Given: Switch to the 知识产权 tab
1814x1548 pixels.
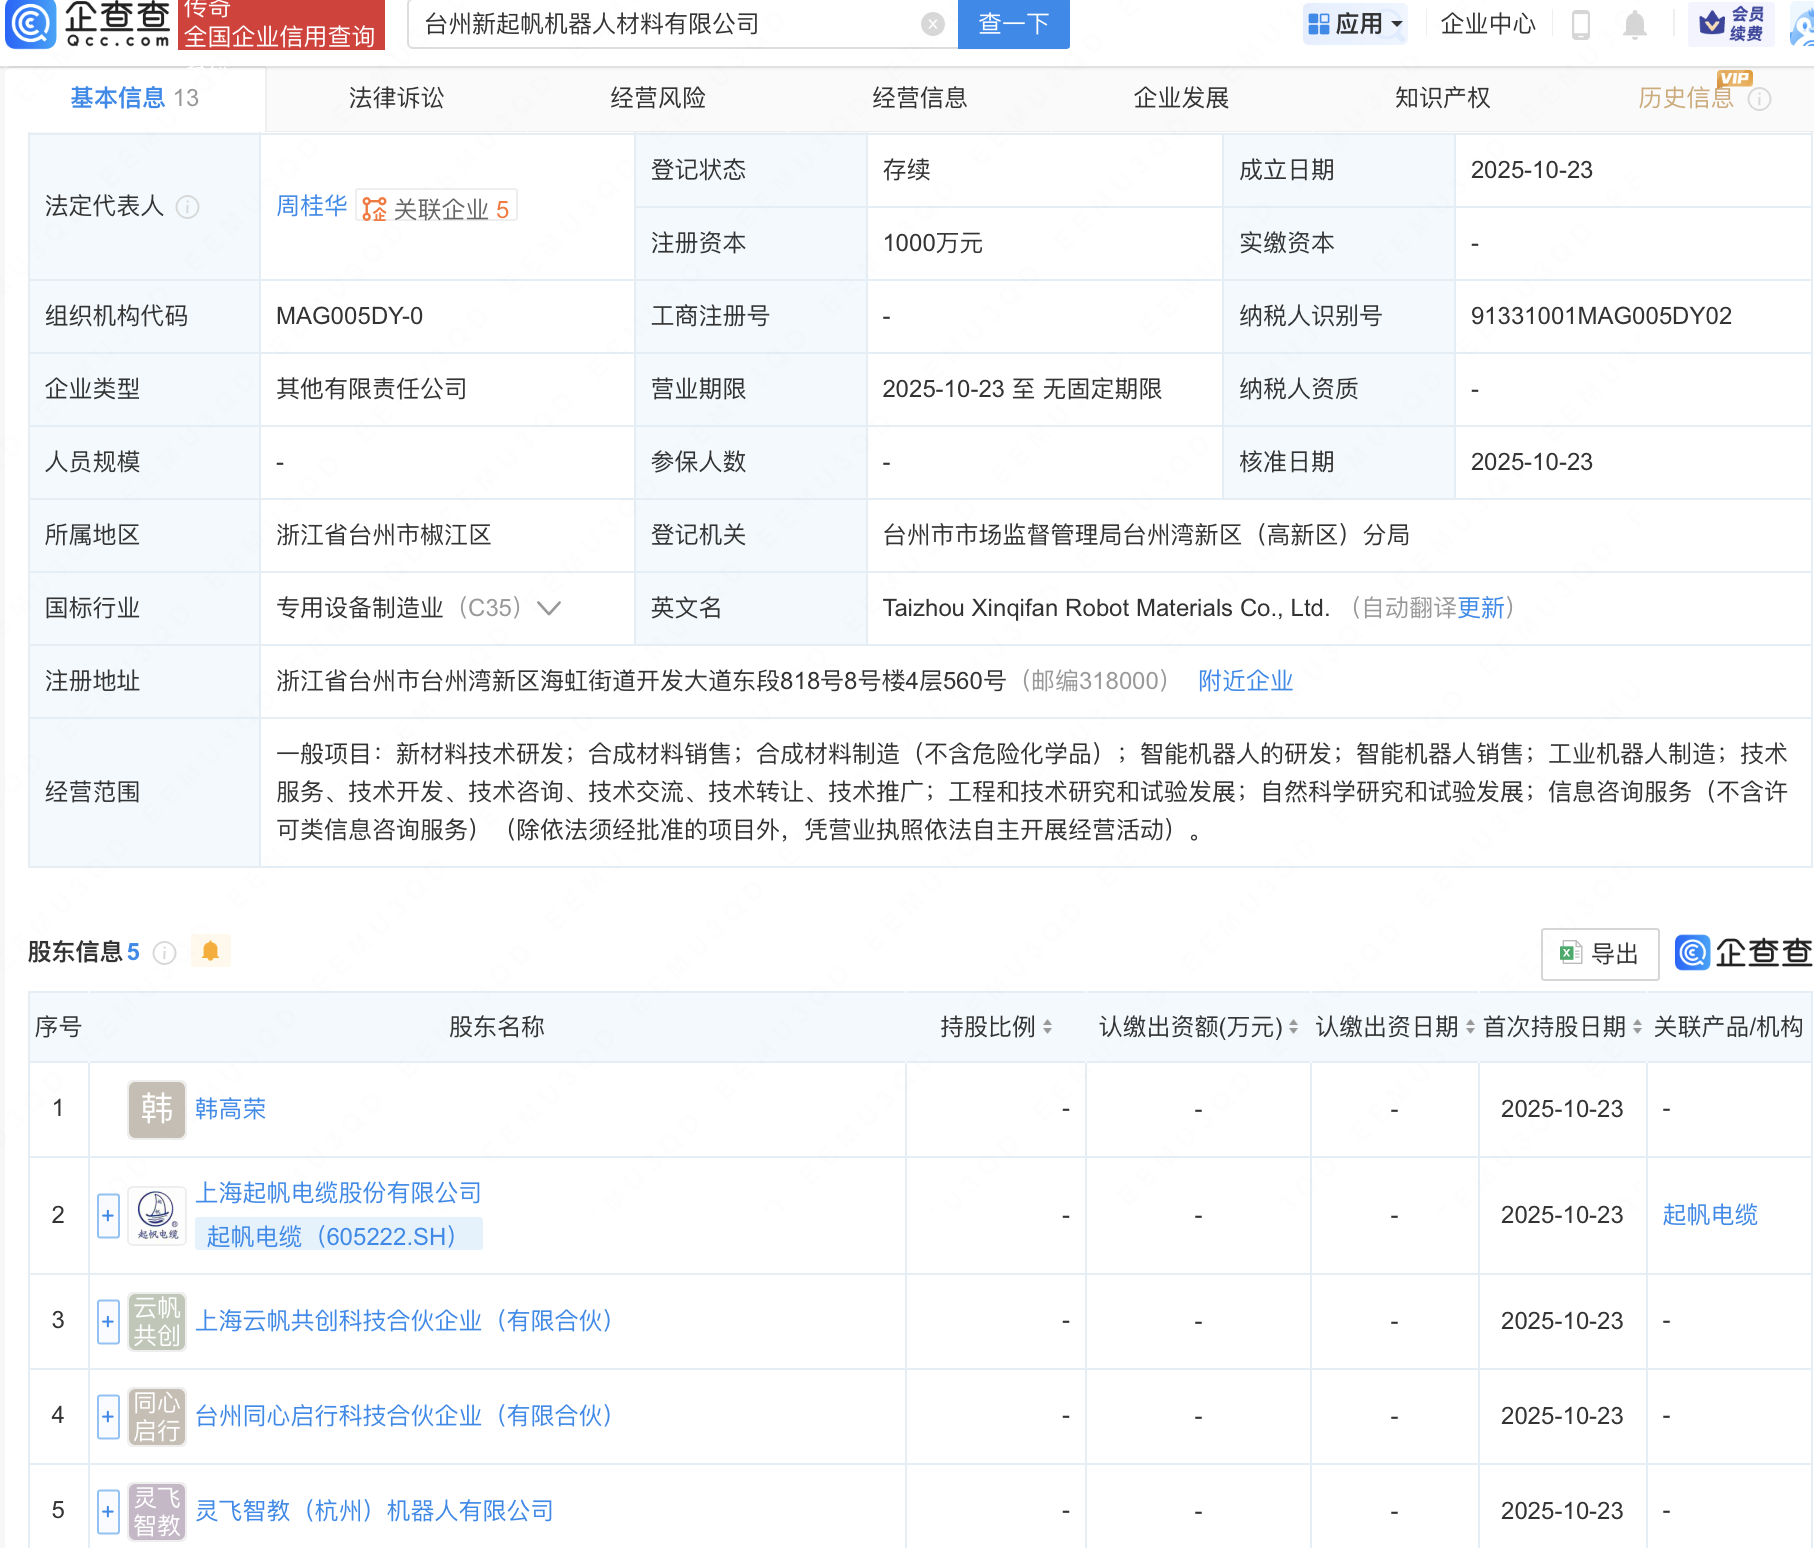Looking at the screenshot, I should click(x=1442, y=98).
